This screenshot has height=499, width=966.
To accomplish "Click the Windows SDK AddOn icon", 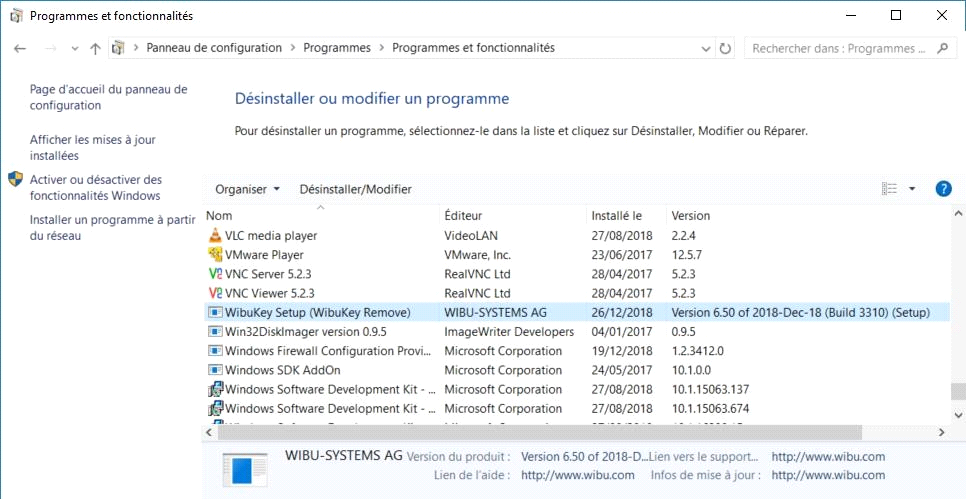I will pyautogui.click(x=214, y=370).
